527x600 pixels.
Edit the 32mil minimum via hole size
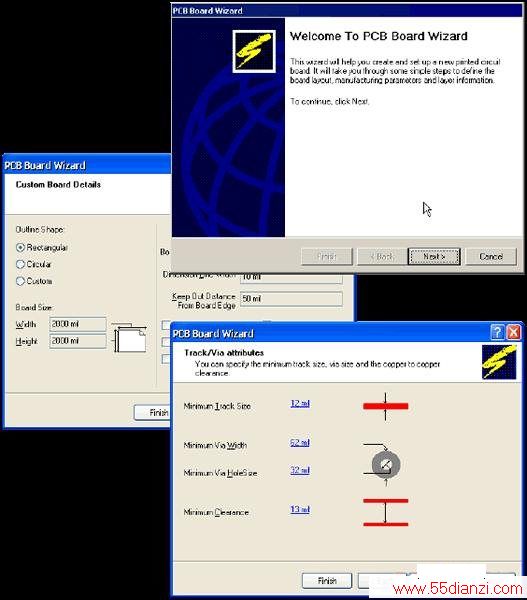pos(300,470)
